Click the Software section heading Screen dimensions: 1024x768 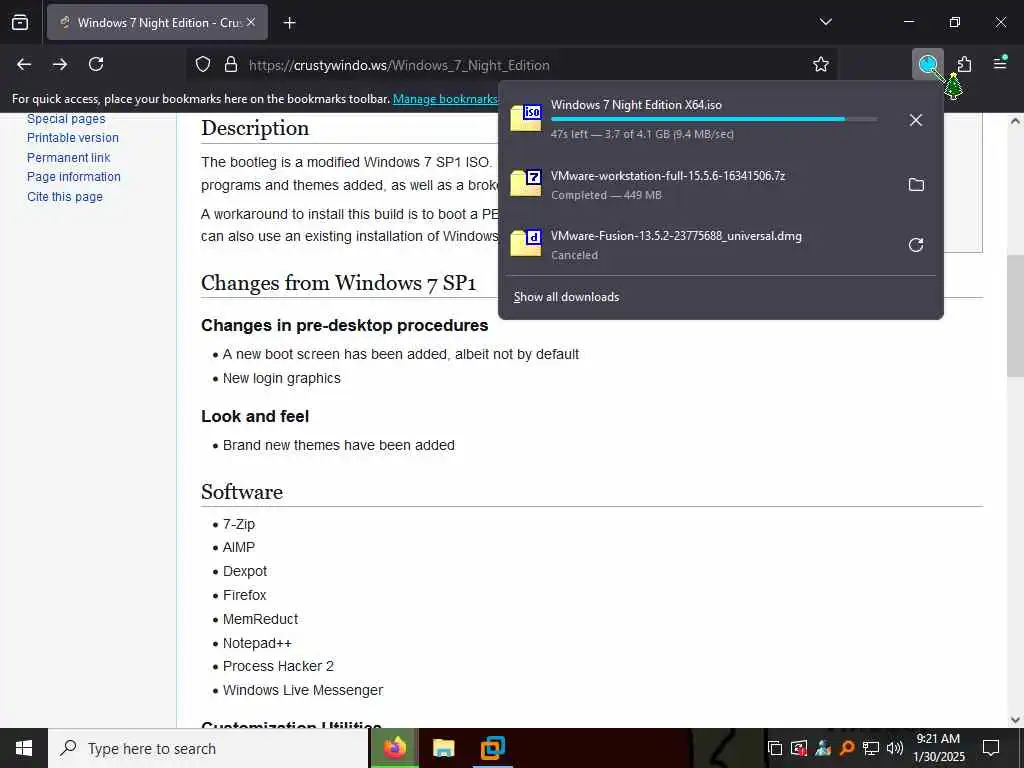click(x=242, y=492)
